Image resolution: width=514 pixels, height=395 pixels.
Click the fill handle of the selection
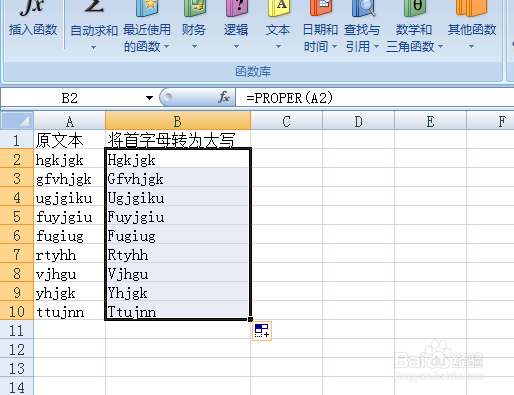coord(250,319)
